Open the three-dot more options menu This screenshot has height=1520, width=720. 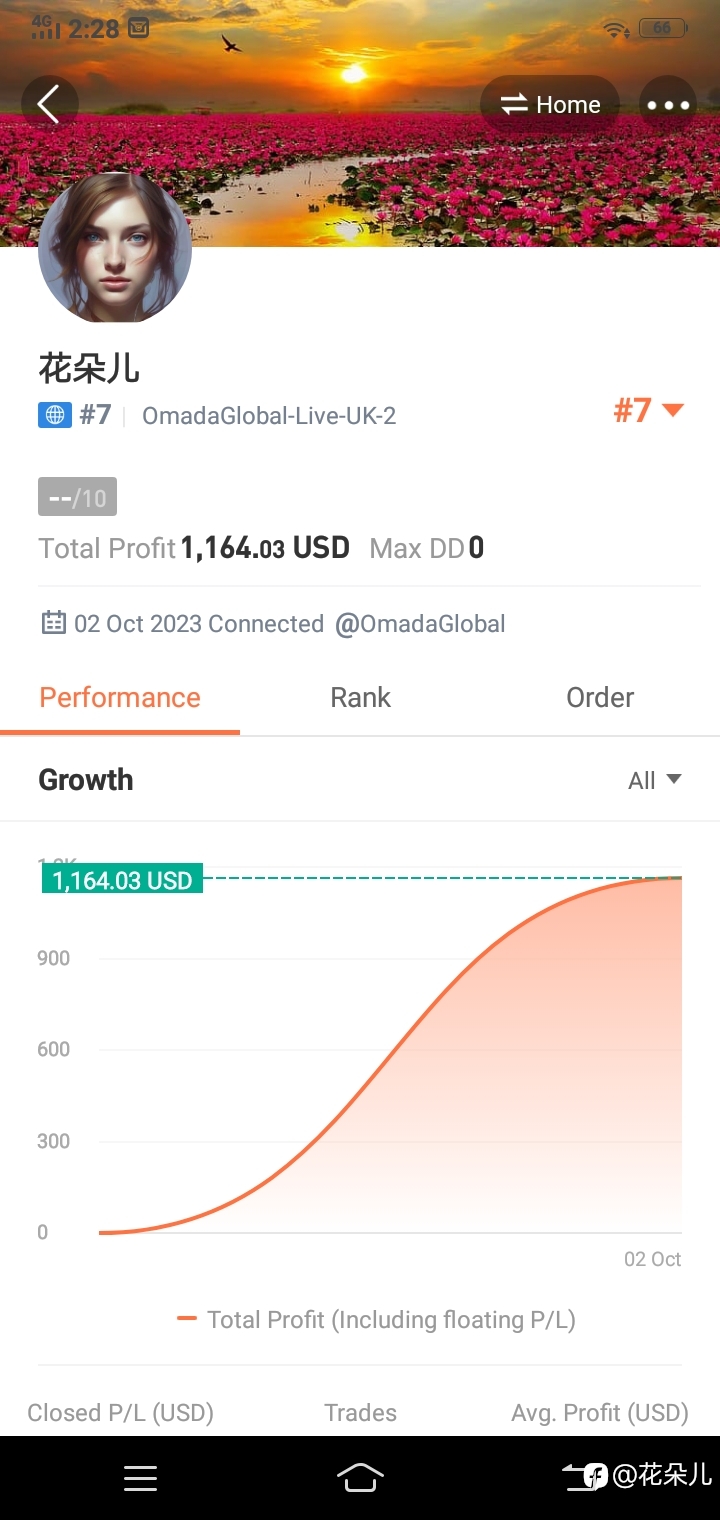point(668,105)
